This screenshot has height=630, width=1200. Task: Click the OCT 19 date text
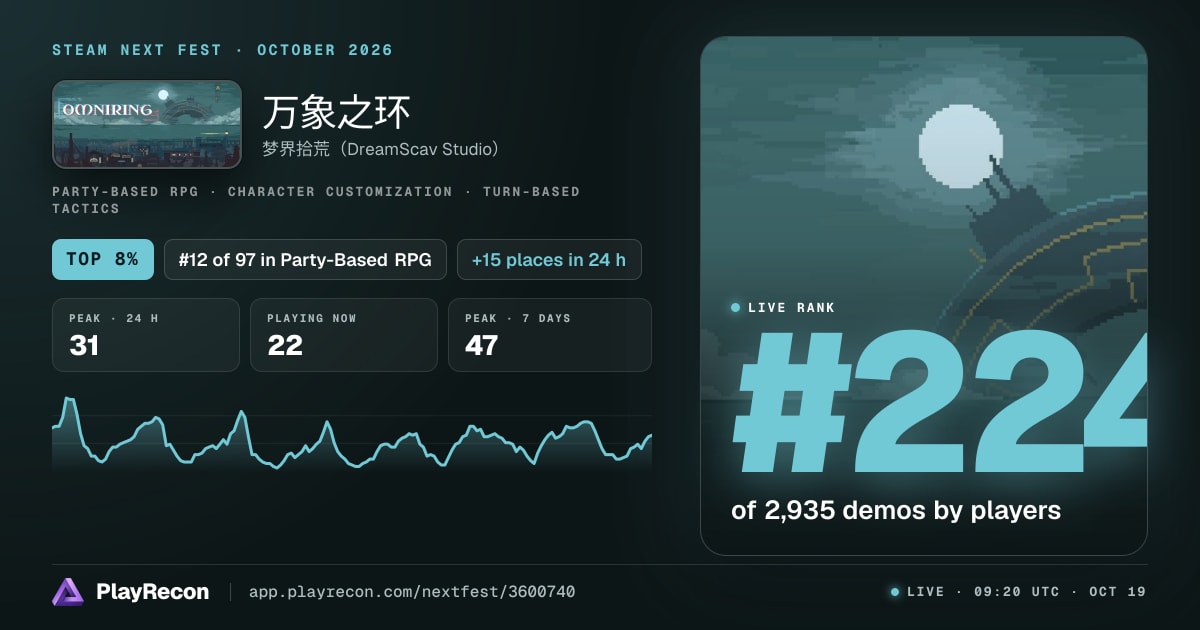(x=1118, y=592)
